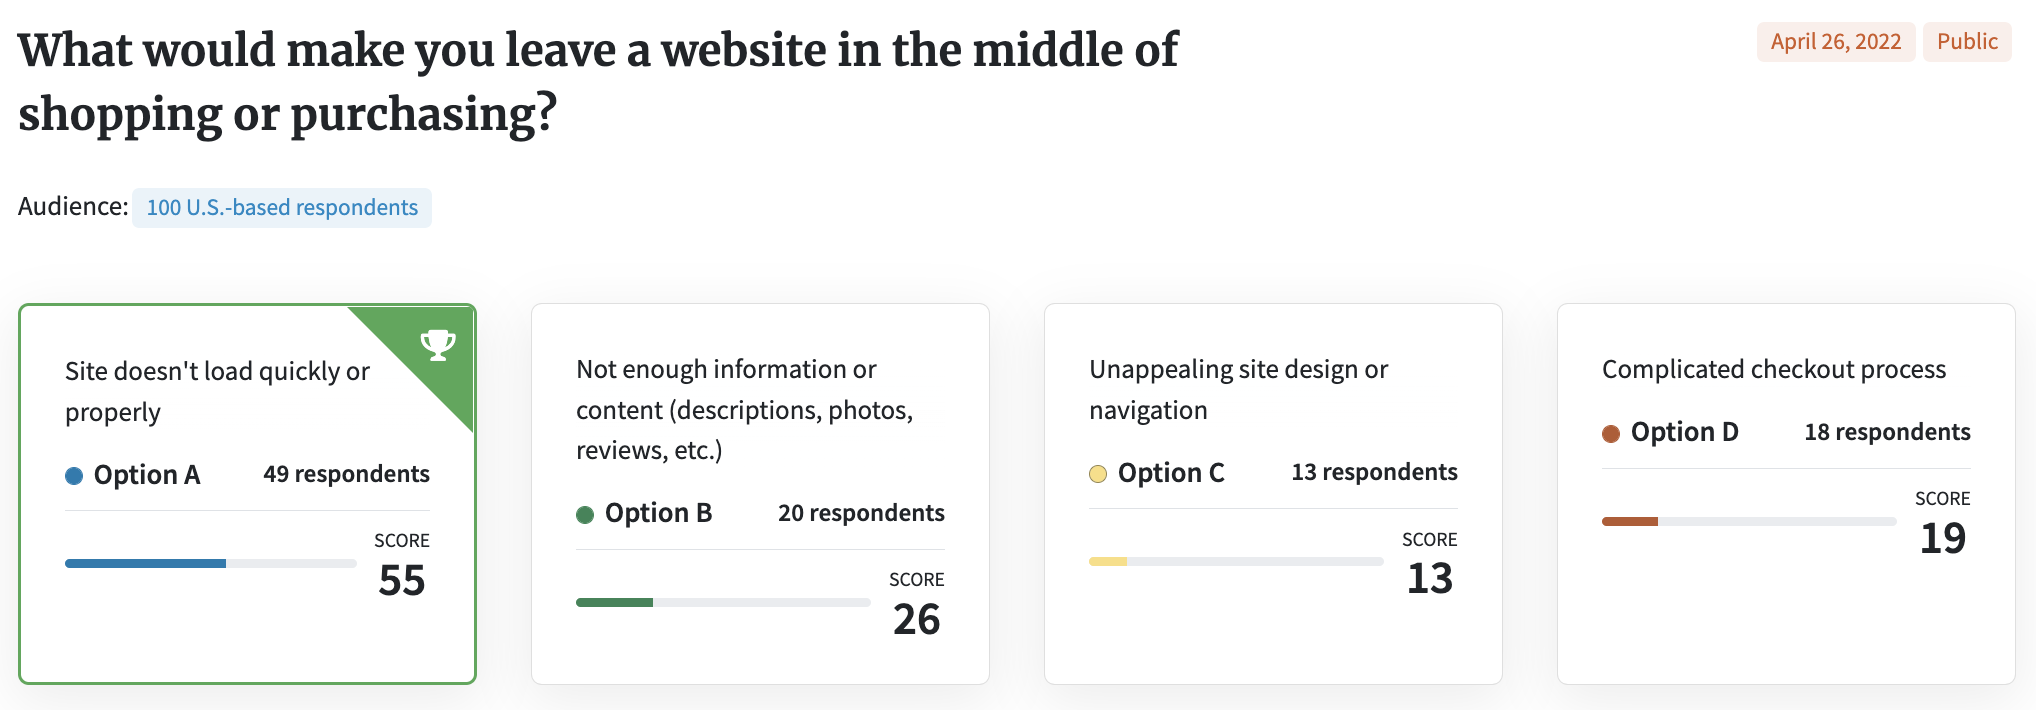Click the green Option B dot
The image size is (2036, 710).
tap(585, 515)
